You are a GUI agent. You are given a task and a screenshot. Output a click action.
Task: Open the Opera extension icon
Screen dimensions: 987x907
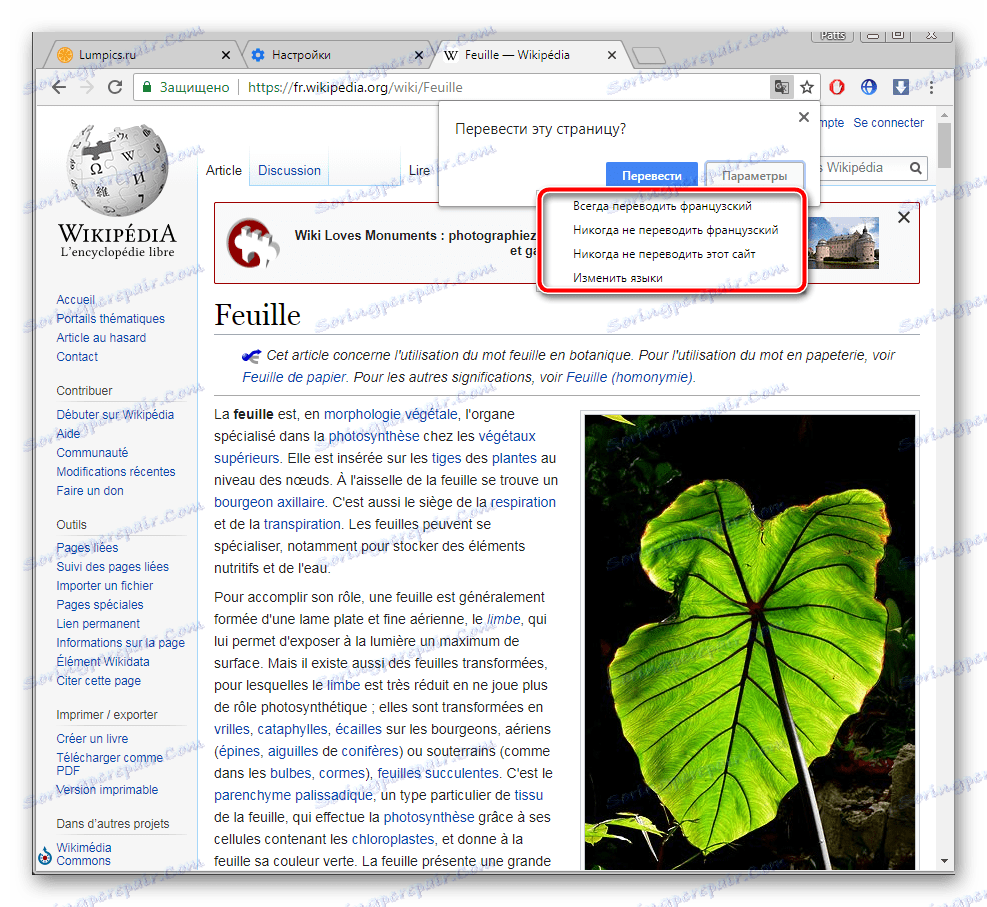point(837,87)
